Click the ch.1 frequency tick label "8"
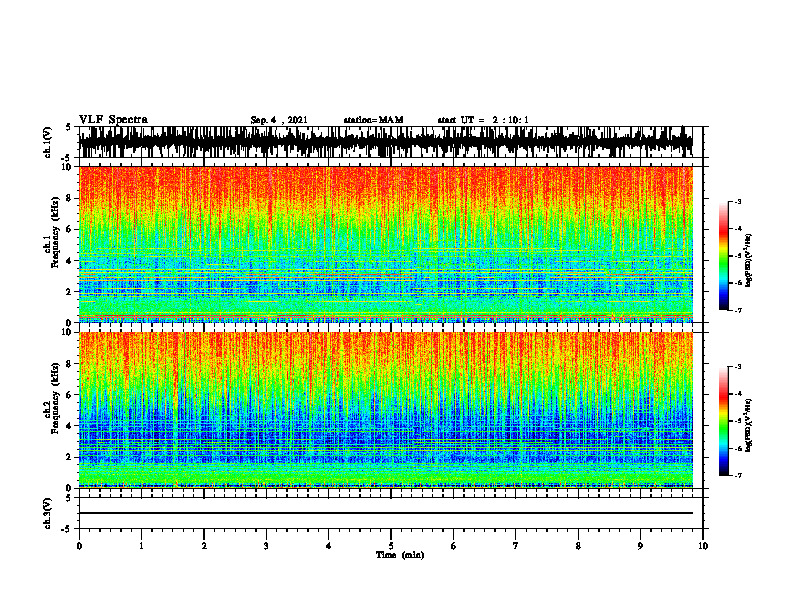This screenshot has width=792, height=612. (70, 198)
